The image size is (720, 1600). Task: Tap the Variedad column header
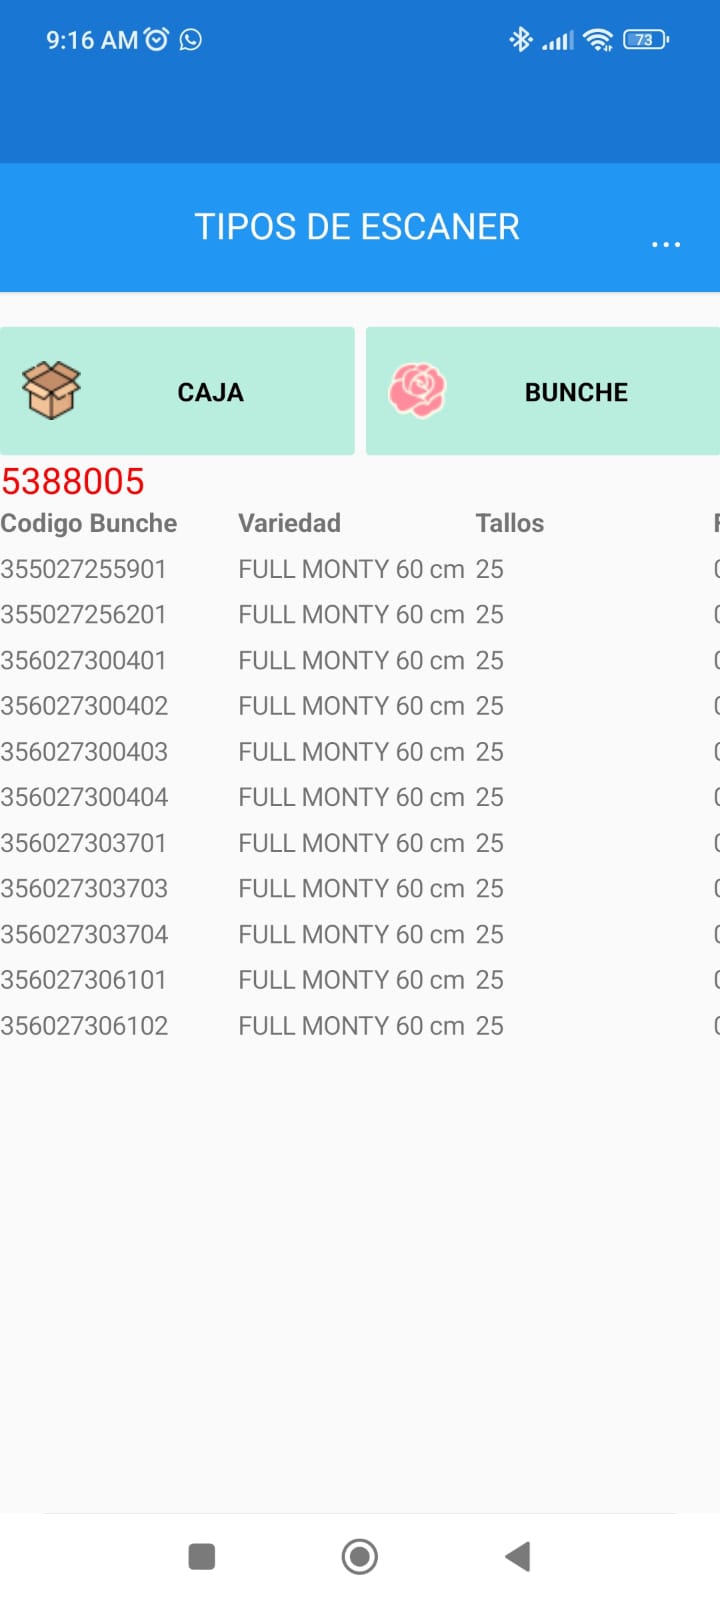289,523
